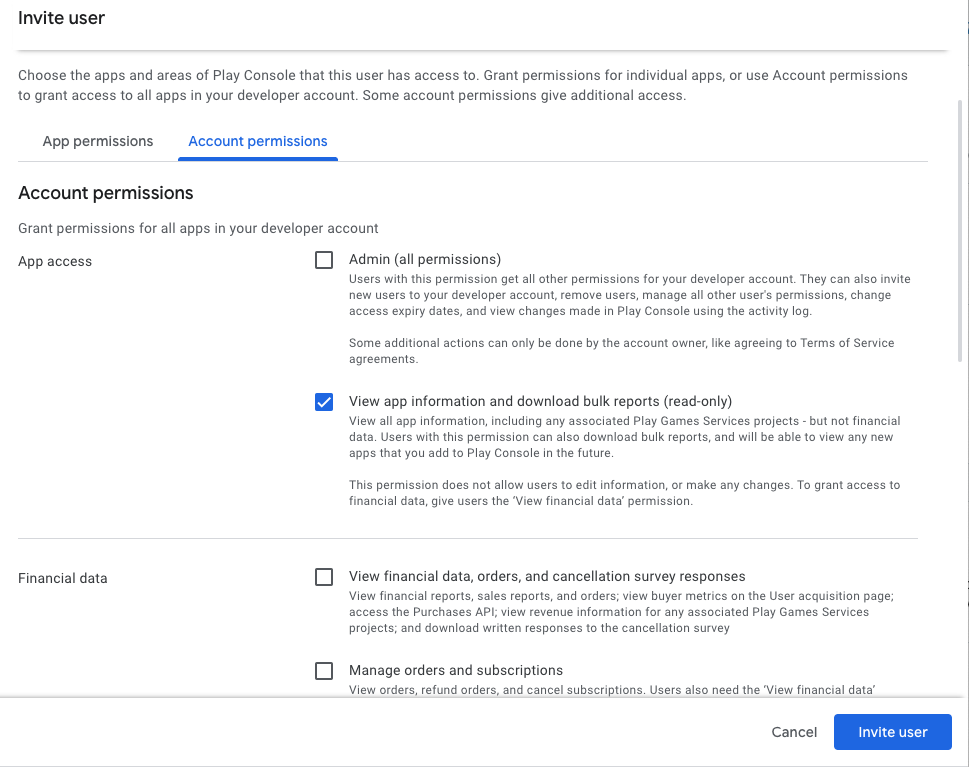
Task: Click 'Users with this permission get all' description
Action: coord(629,295)
